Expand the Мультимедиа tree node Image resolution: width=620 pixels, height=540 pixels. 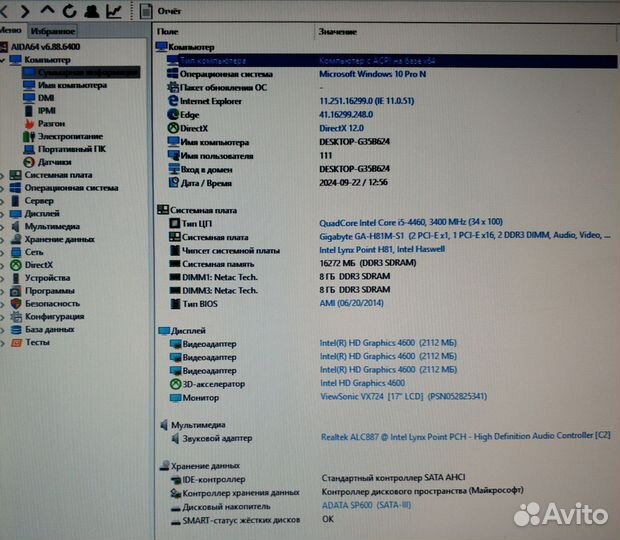coord(2,227)
